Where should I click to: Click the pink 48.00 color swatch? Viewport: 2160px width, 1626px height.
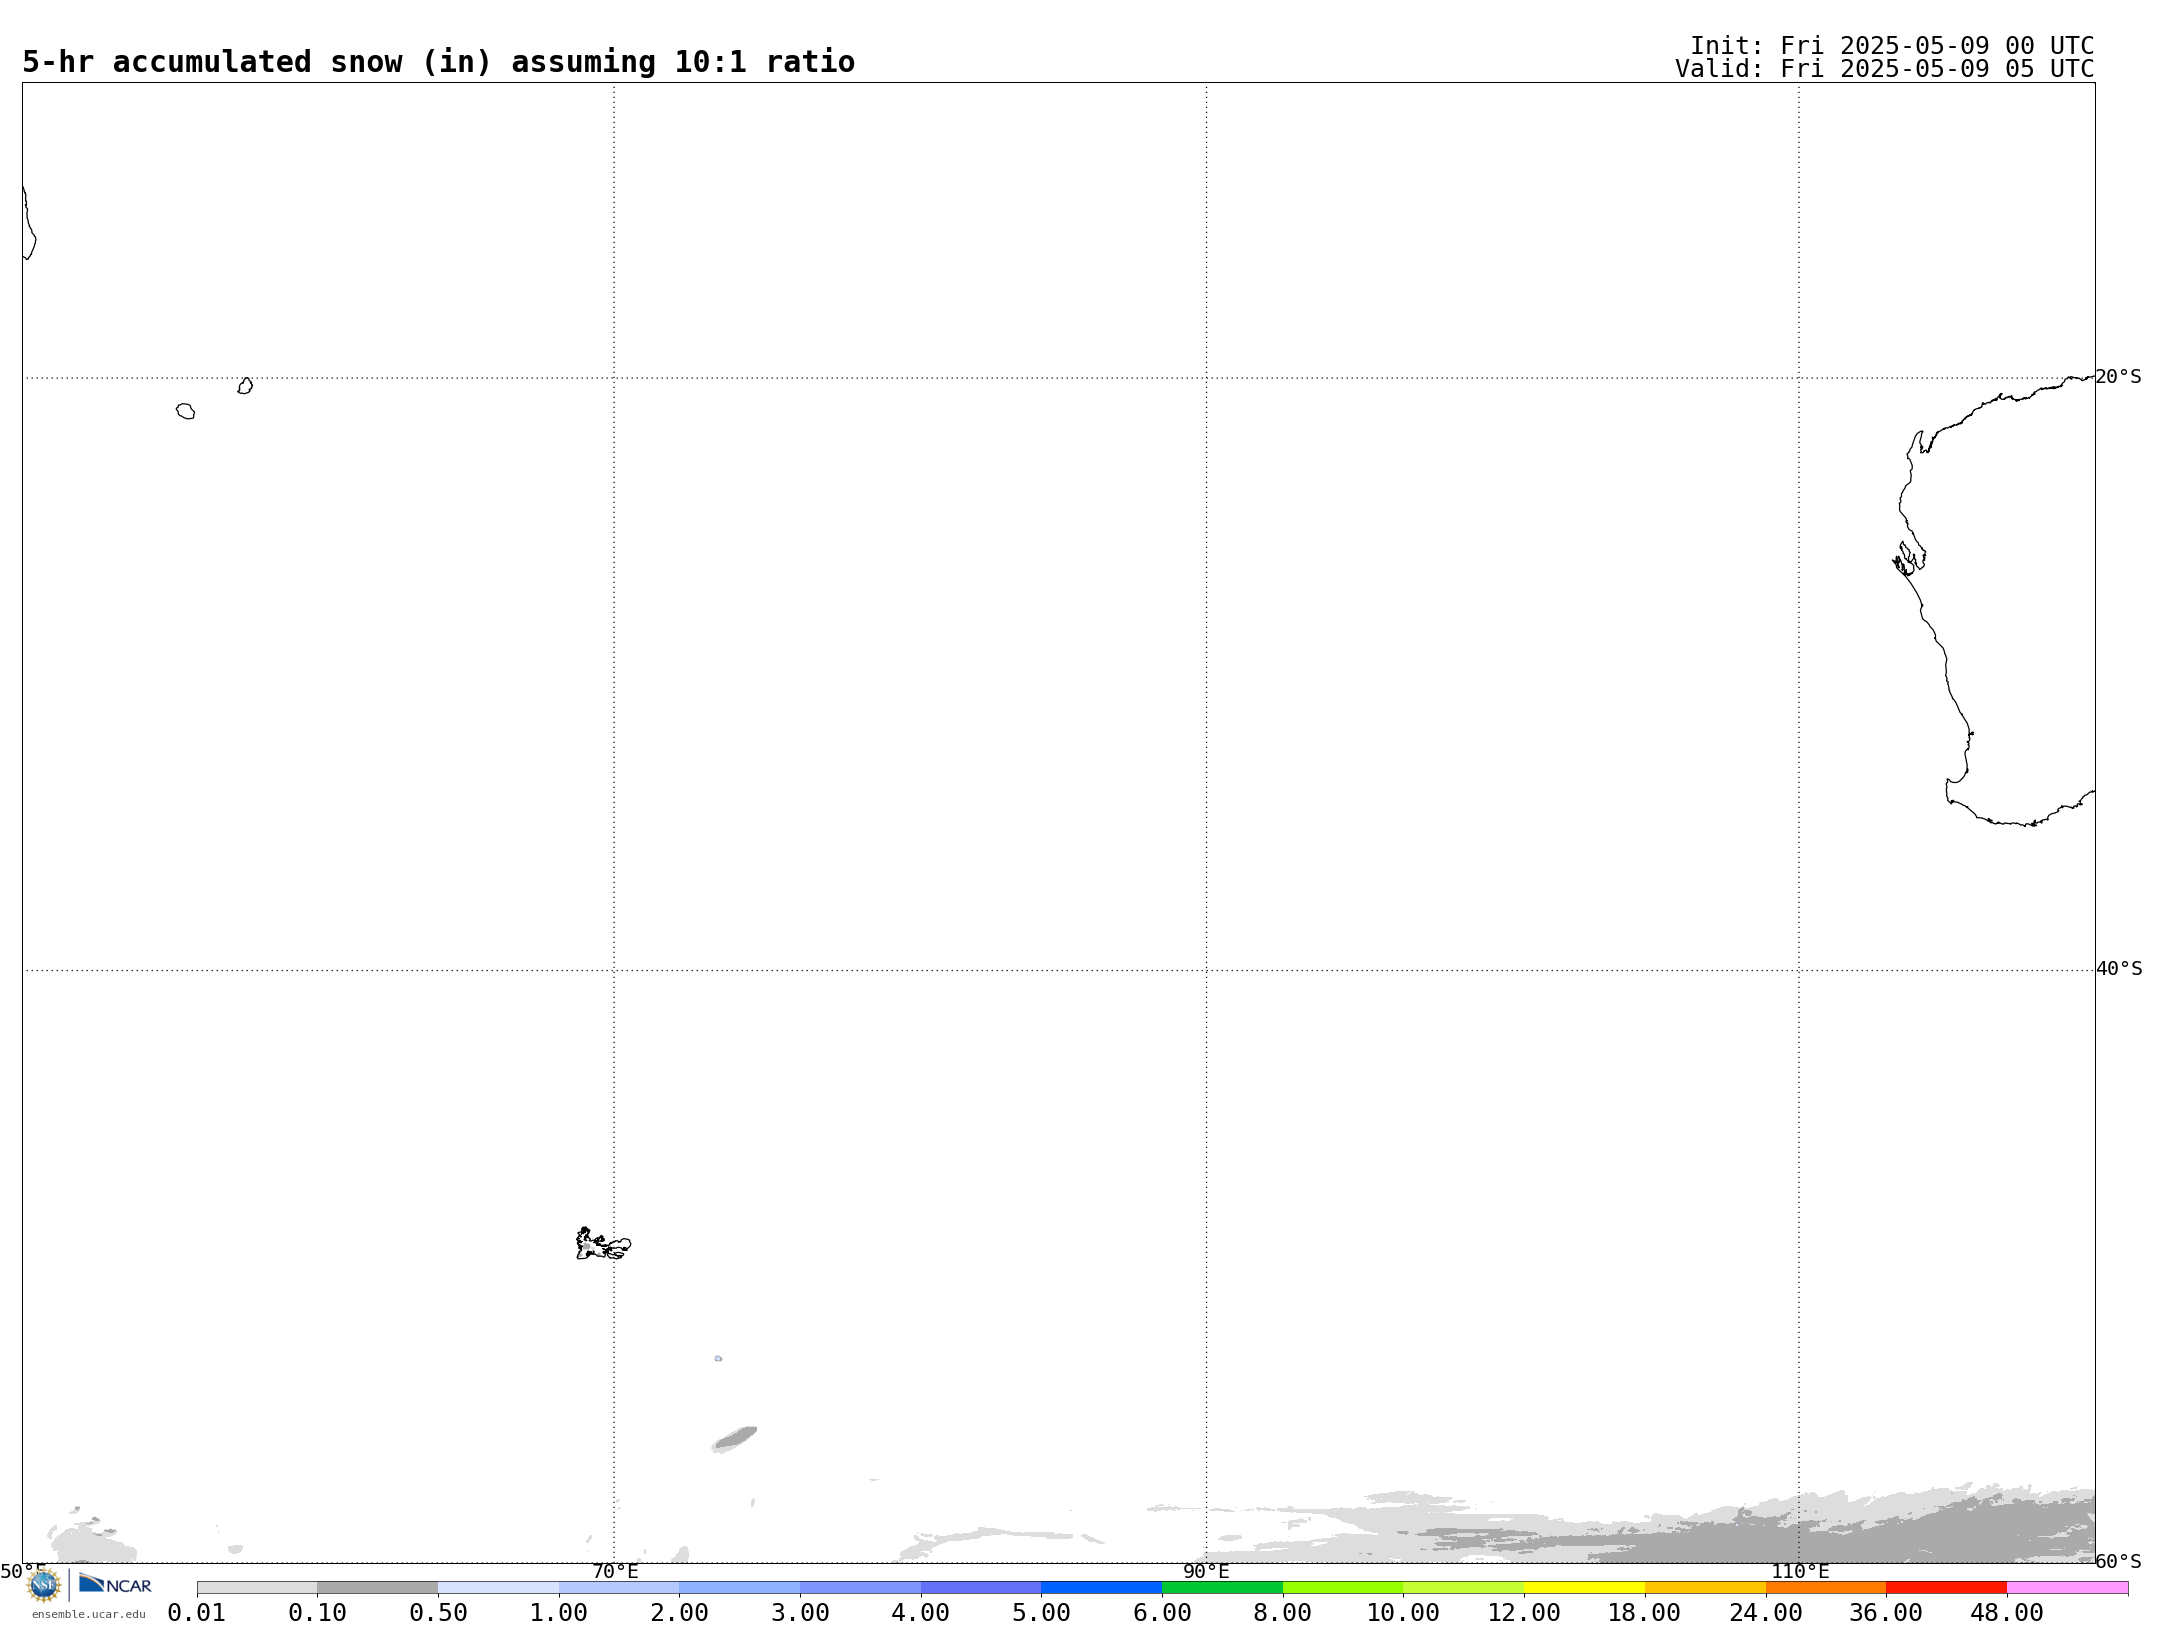click(2067, 1588)
